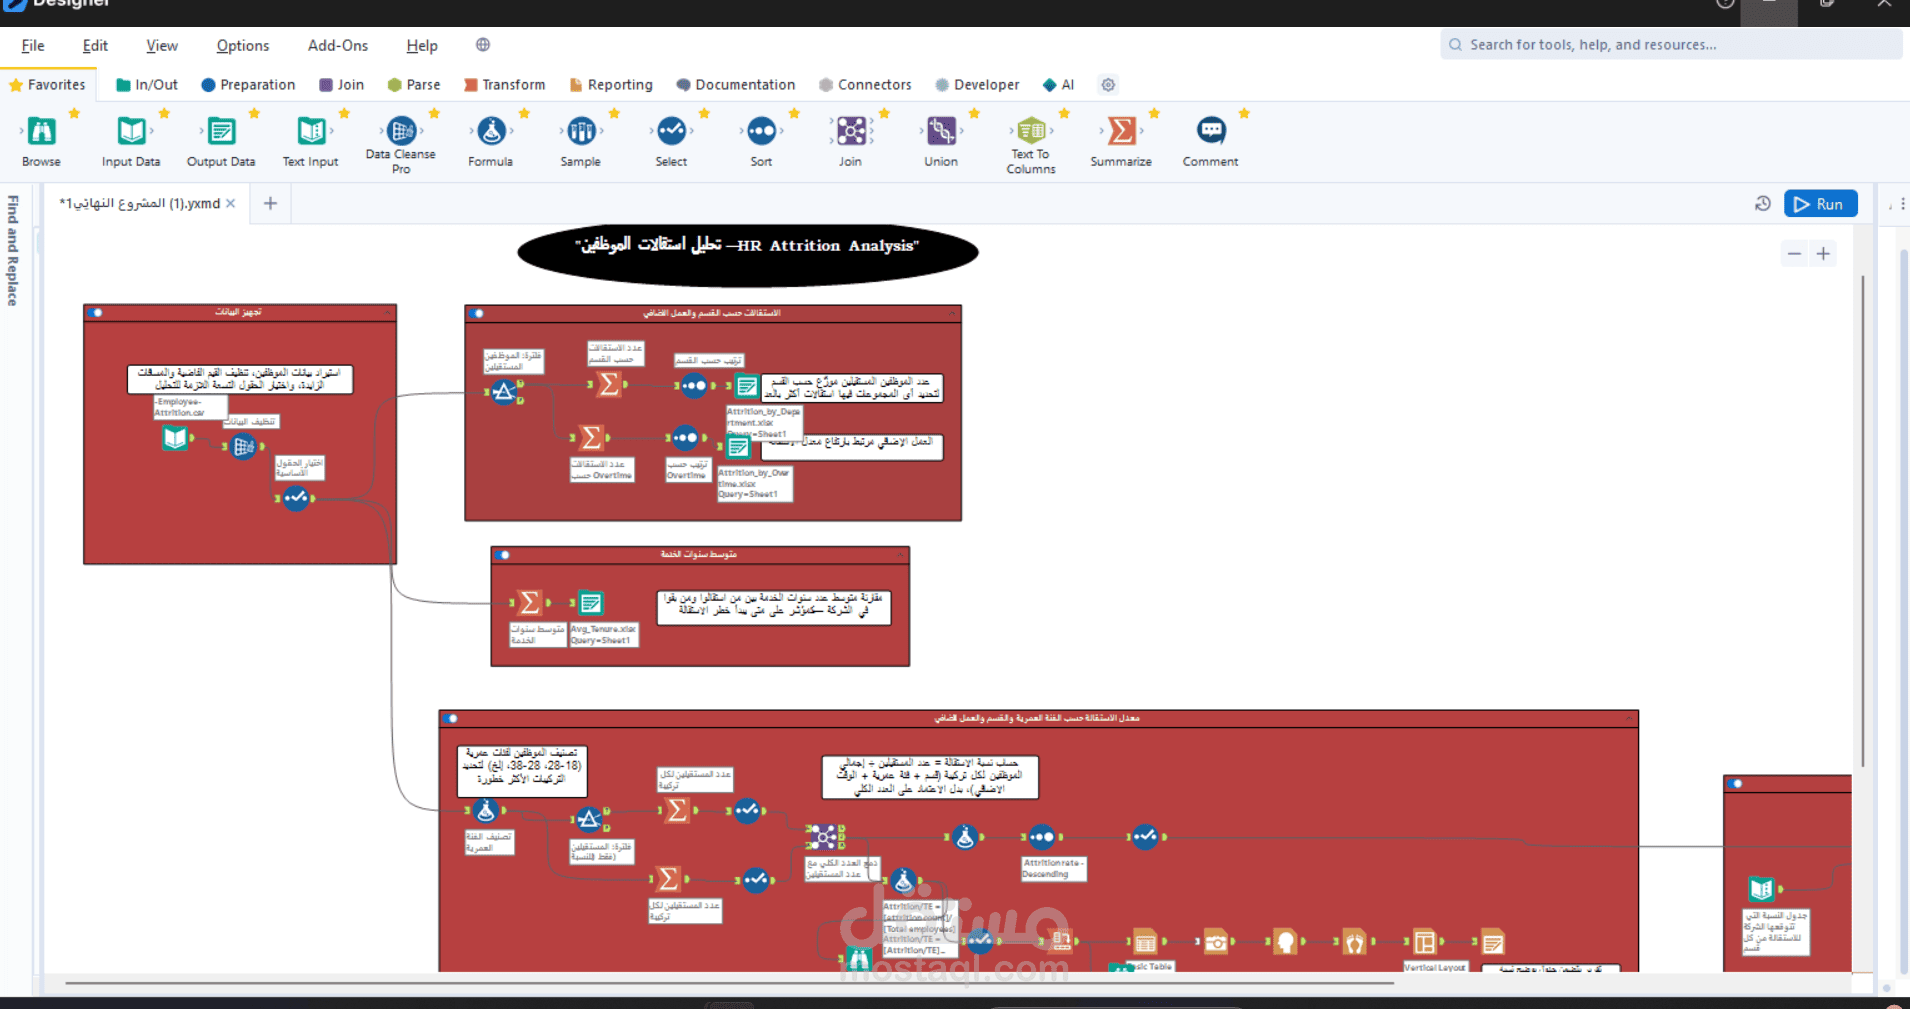Select the Browse tool icon
The image size is (1910, 1009).
coord(41,131)
